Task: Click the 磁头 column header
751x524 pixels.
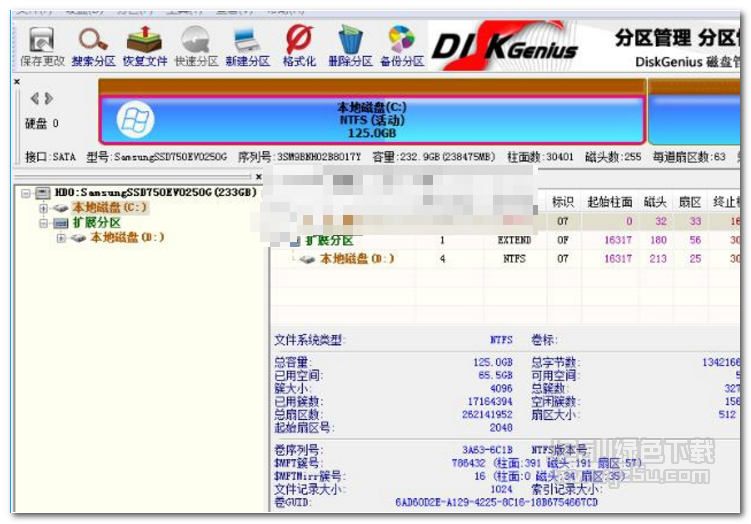Action: tap(655, 202)
